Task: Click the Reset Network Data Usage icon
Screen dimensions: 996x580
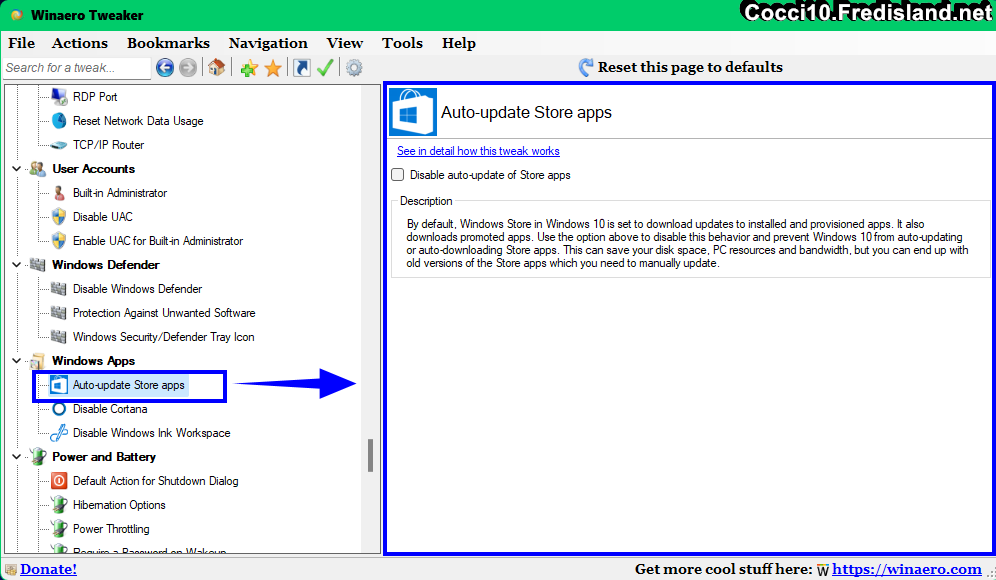Action: point(59,121)
